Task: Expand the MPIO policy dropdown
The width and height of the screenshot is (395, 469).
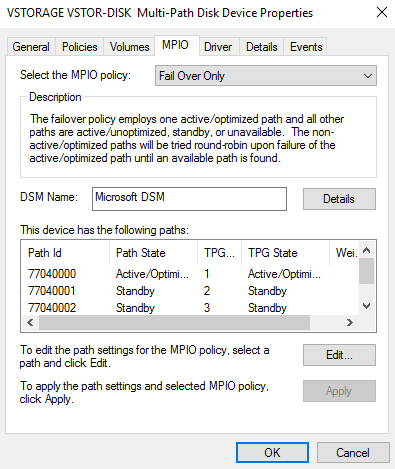Action: pyautogui.click(x=266, y=76)
